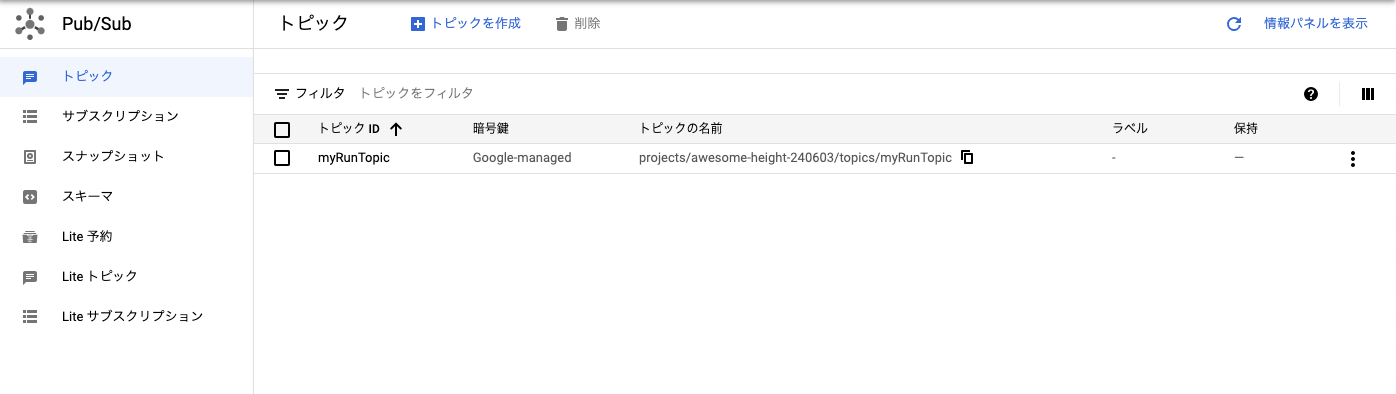This screenshot has height=394, width=1396.
Task: Click projects/awesome-height-240603/topics/myRunTopic text
Action: point(795,158)
